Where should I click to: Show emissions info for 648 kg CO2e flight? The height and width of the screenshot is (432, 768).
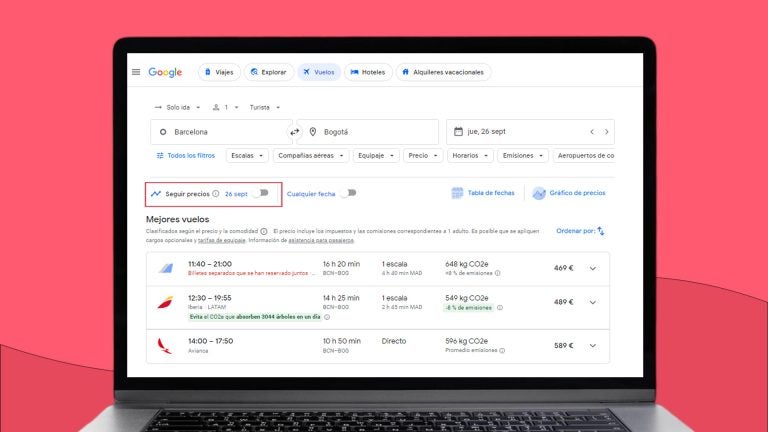498,273
